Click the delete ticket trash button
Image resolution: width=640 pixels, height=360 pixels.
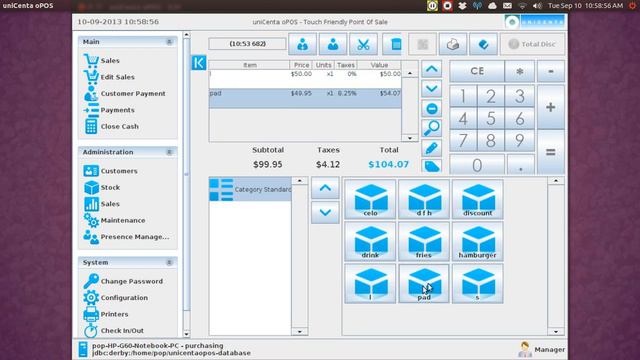click(393, 44)
